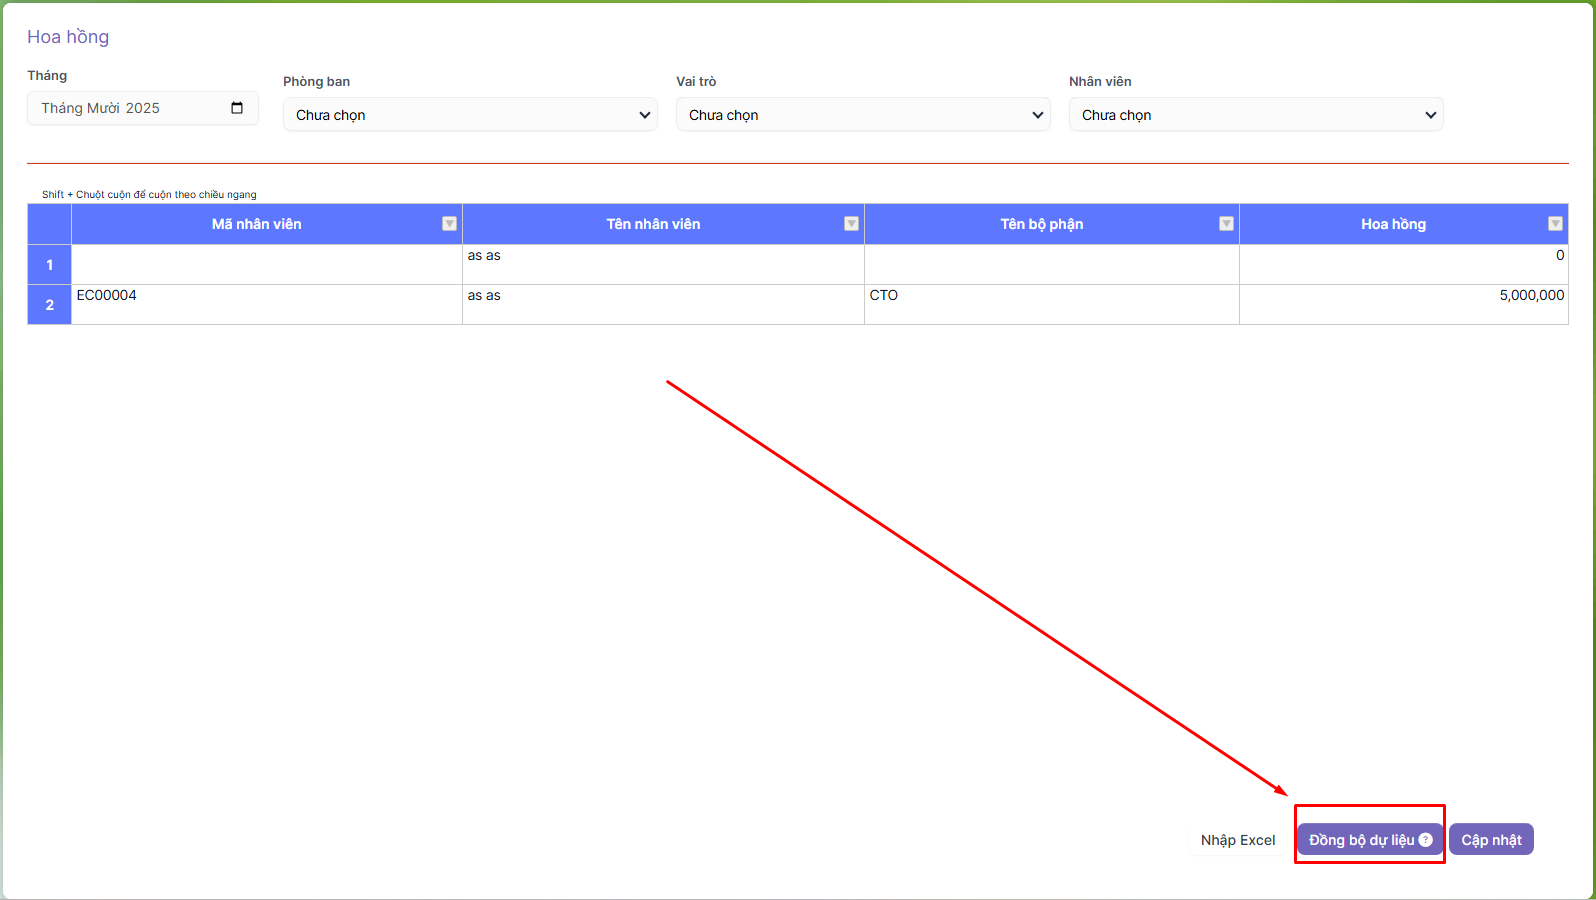Click filter icon in Tên nhân viên column
Image resolution: width=1596 pixels, height=900 pixels.
point(851,224)
